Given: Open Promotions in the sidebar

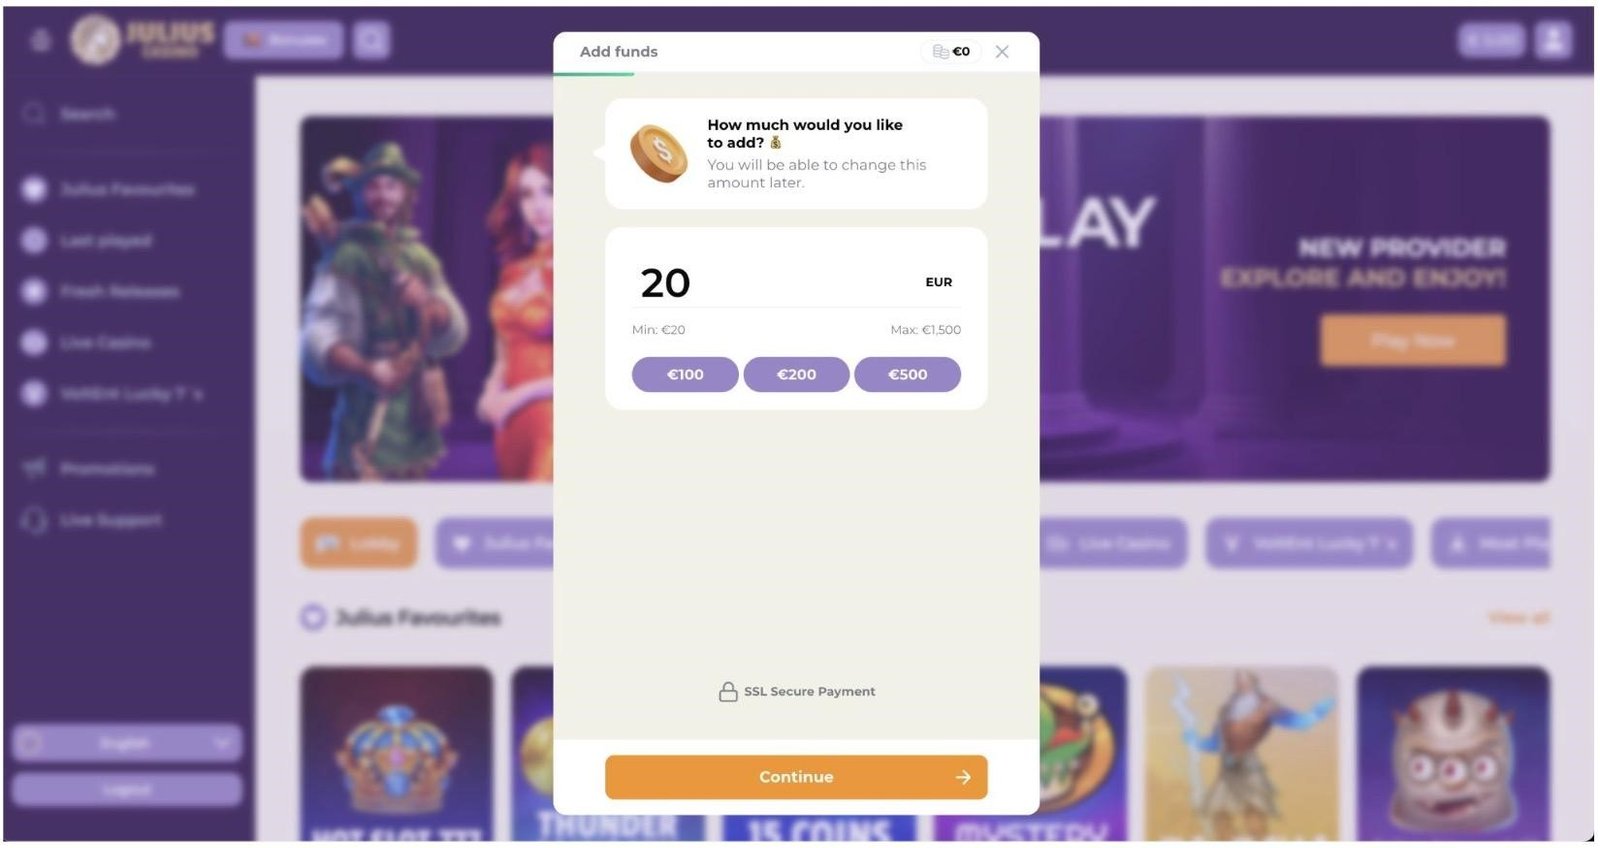Looking at the screenshot, I should [90, 468].
